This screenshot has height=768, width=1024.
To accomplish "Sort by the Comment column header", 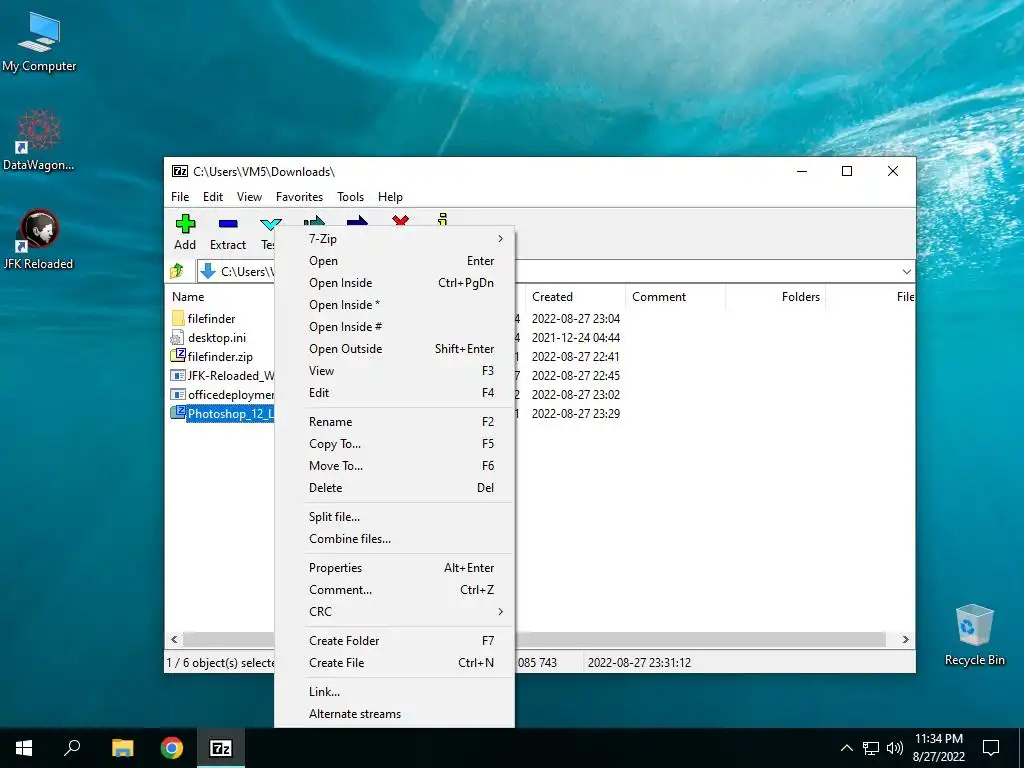I will pyautogui.click(x=675, y=296).
